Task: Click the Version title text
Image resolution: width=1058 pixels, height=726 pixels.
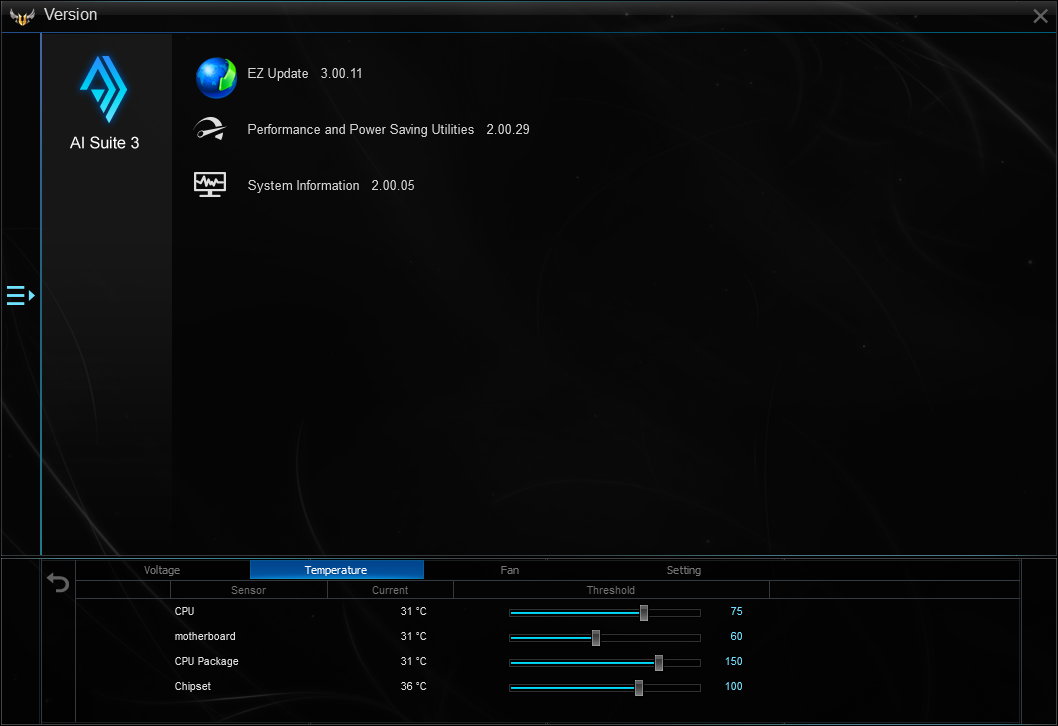Action: tap(71, 15)
